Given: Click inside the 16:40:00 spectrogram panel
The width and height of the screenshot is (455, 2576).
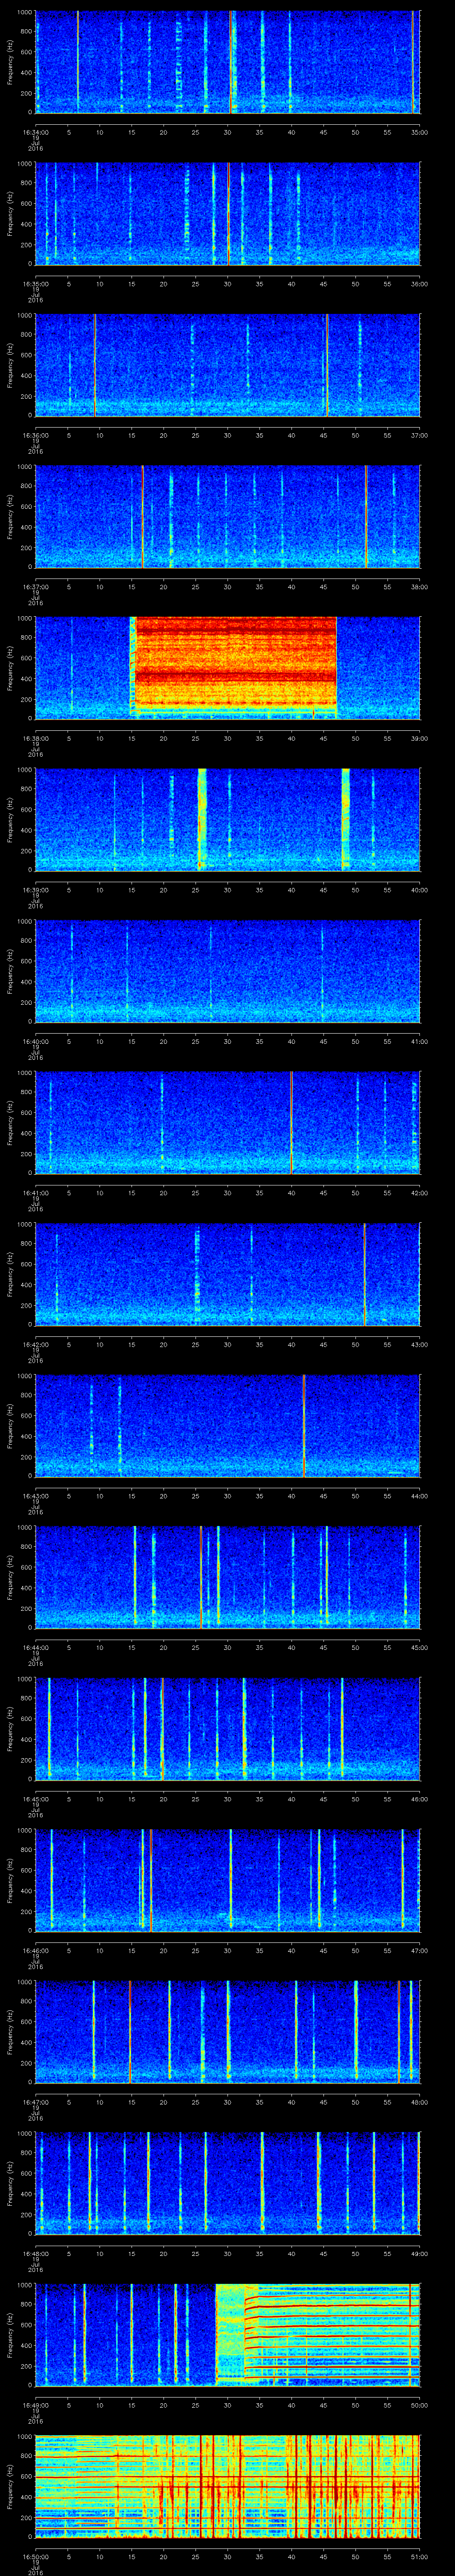Looking at the screenshot, I should (x=227, y=971).
